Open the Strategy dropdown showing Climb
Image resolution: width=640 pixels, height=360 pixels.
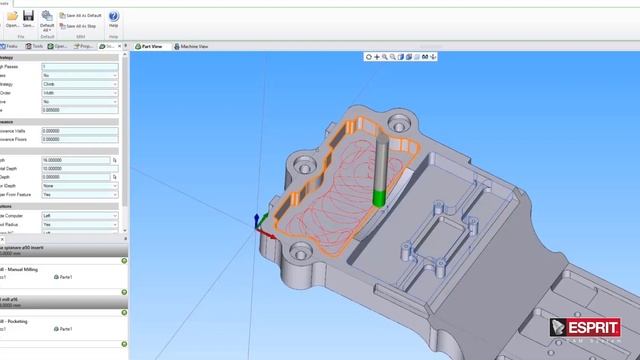tap(80, 84)
